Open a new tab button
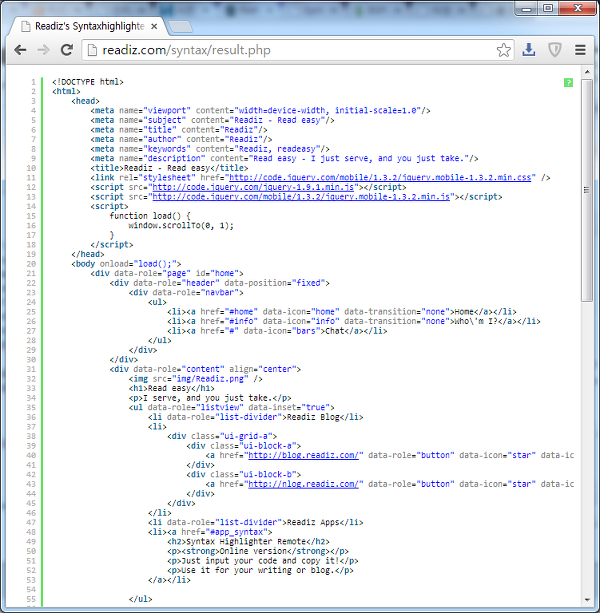The height and width of the screenshot is (613, 600). click(180, 27)
